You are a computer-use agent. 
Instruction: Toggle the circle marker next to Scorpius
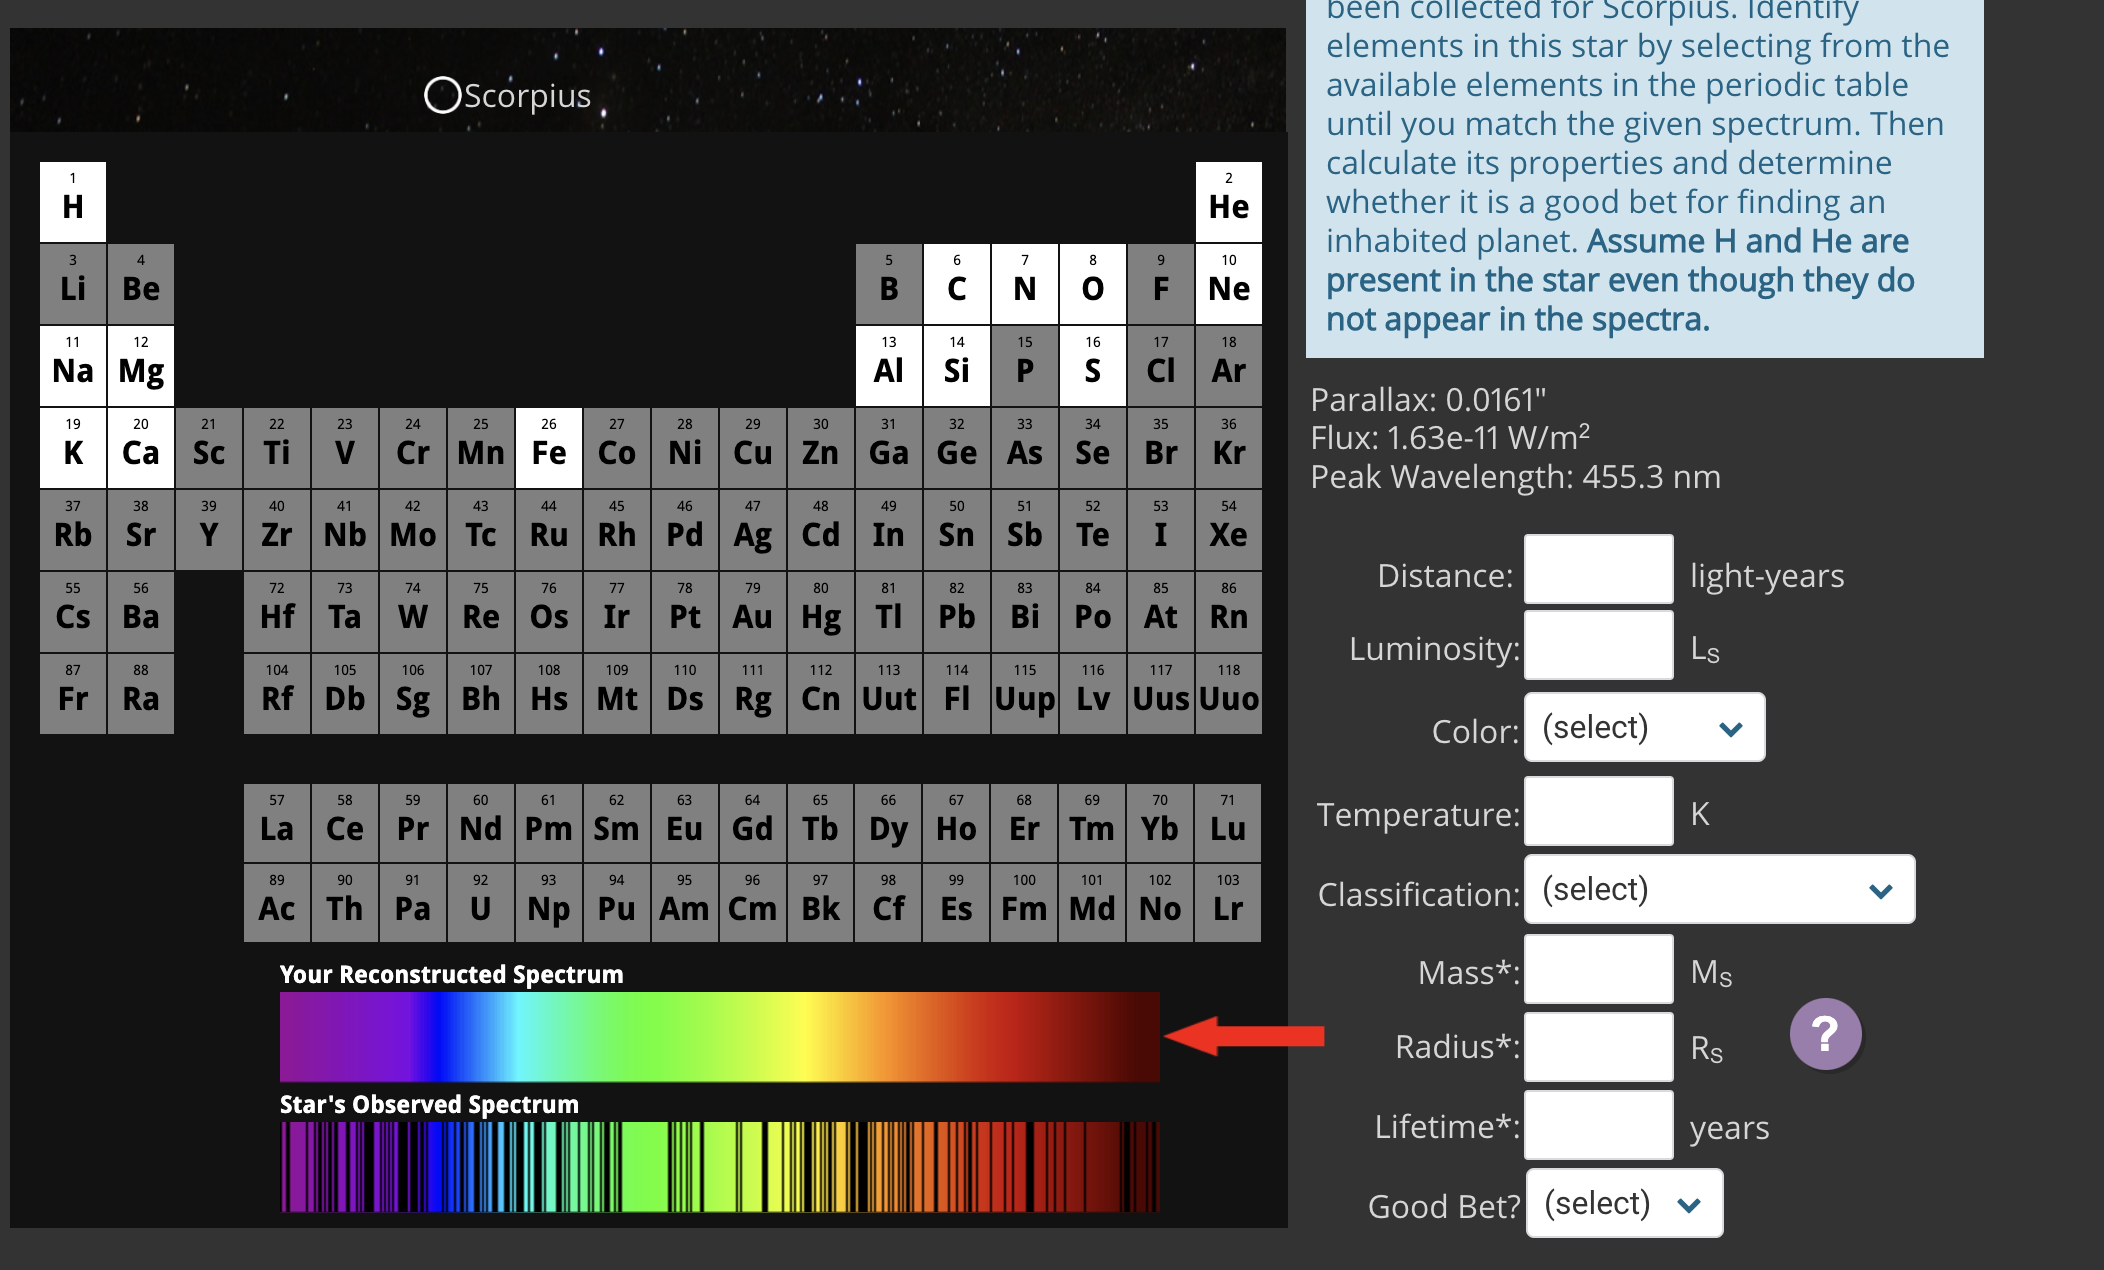442,95
